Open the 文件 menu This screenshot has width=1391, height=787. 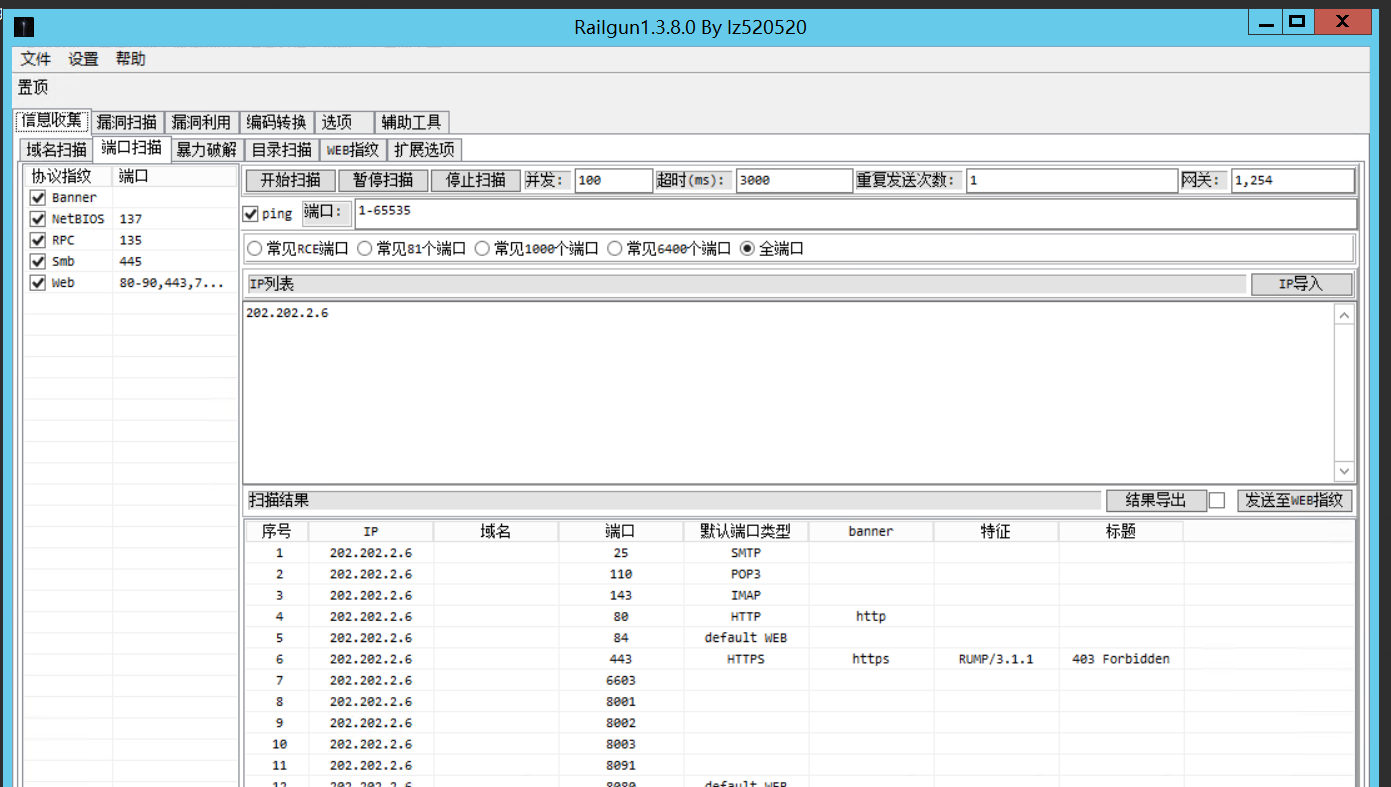click(x=36, y=59)
